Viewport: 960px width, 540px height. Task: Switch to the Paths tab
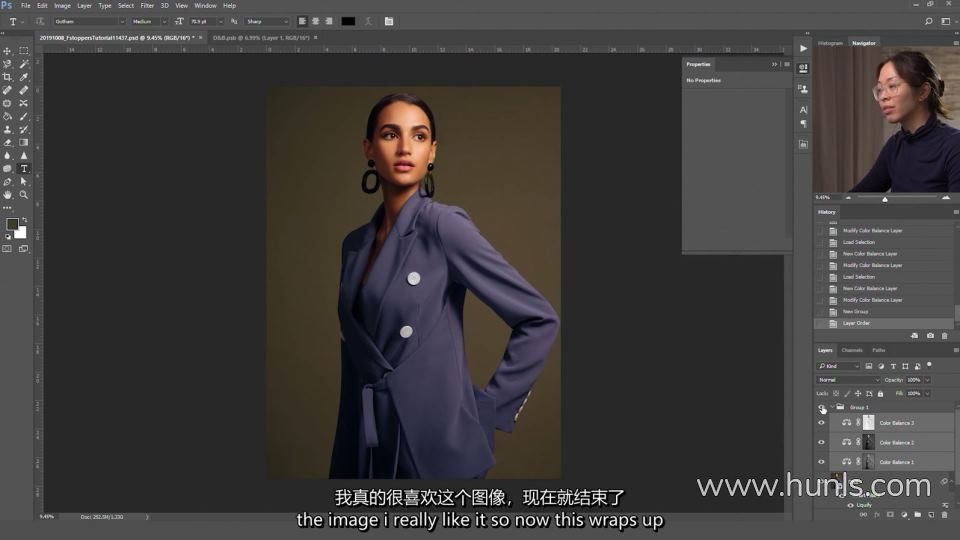tap(879, 350)
